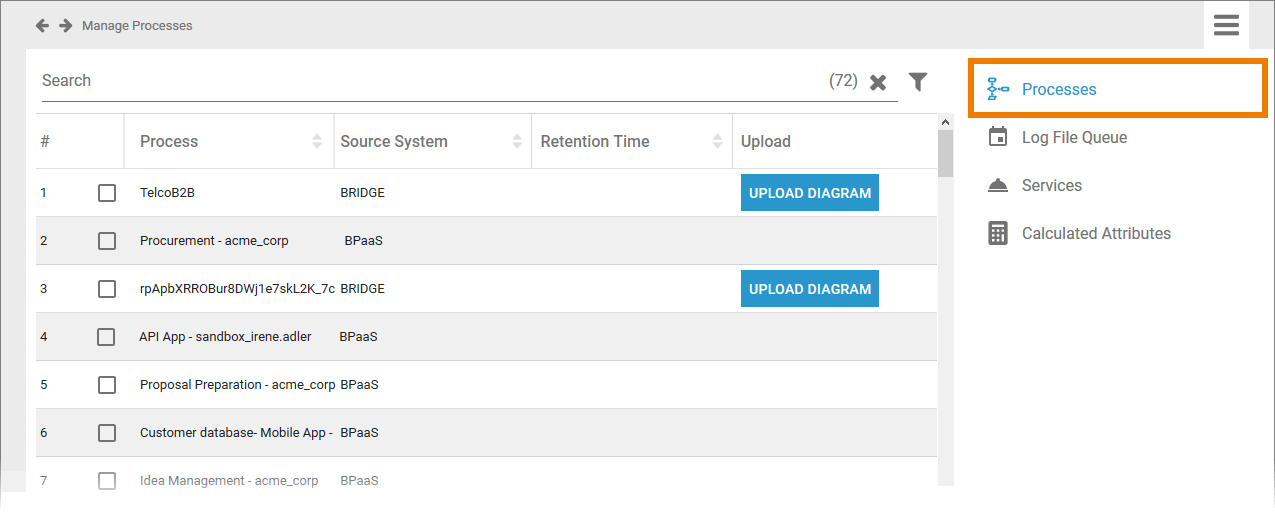Viewport: 1275px width, 512px height.
Task: Sort by the Source System column arrows
Action: 517,141
